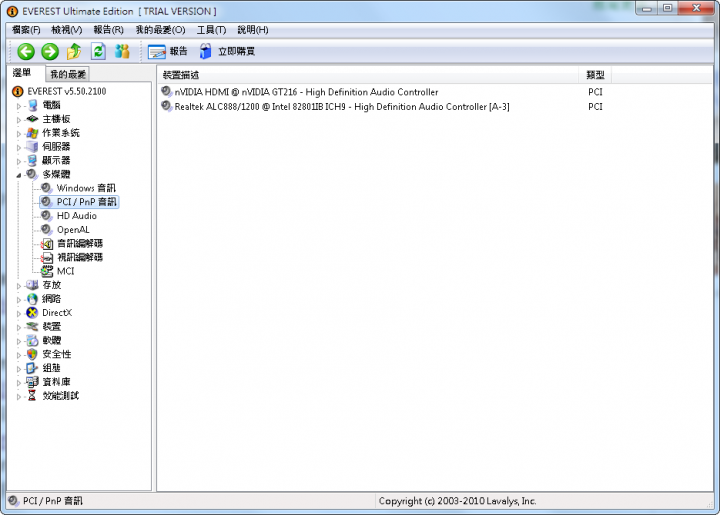Click the 網路 network globe icon
Viewport: 720px width, 515px height.
32,299
